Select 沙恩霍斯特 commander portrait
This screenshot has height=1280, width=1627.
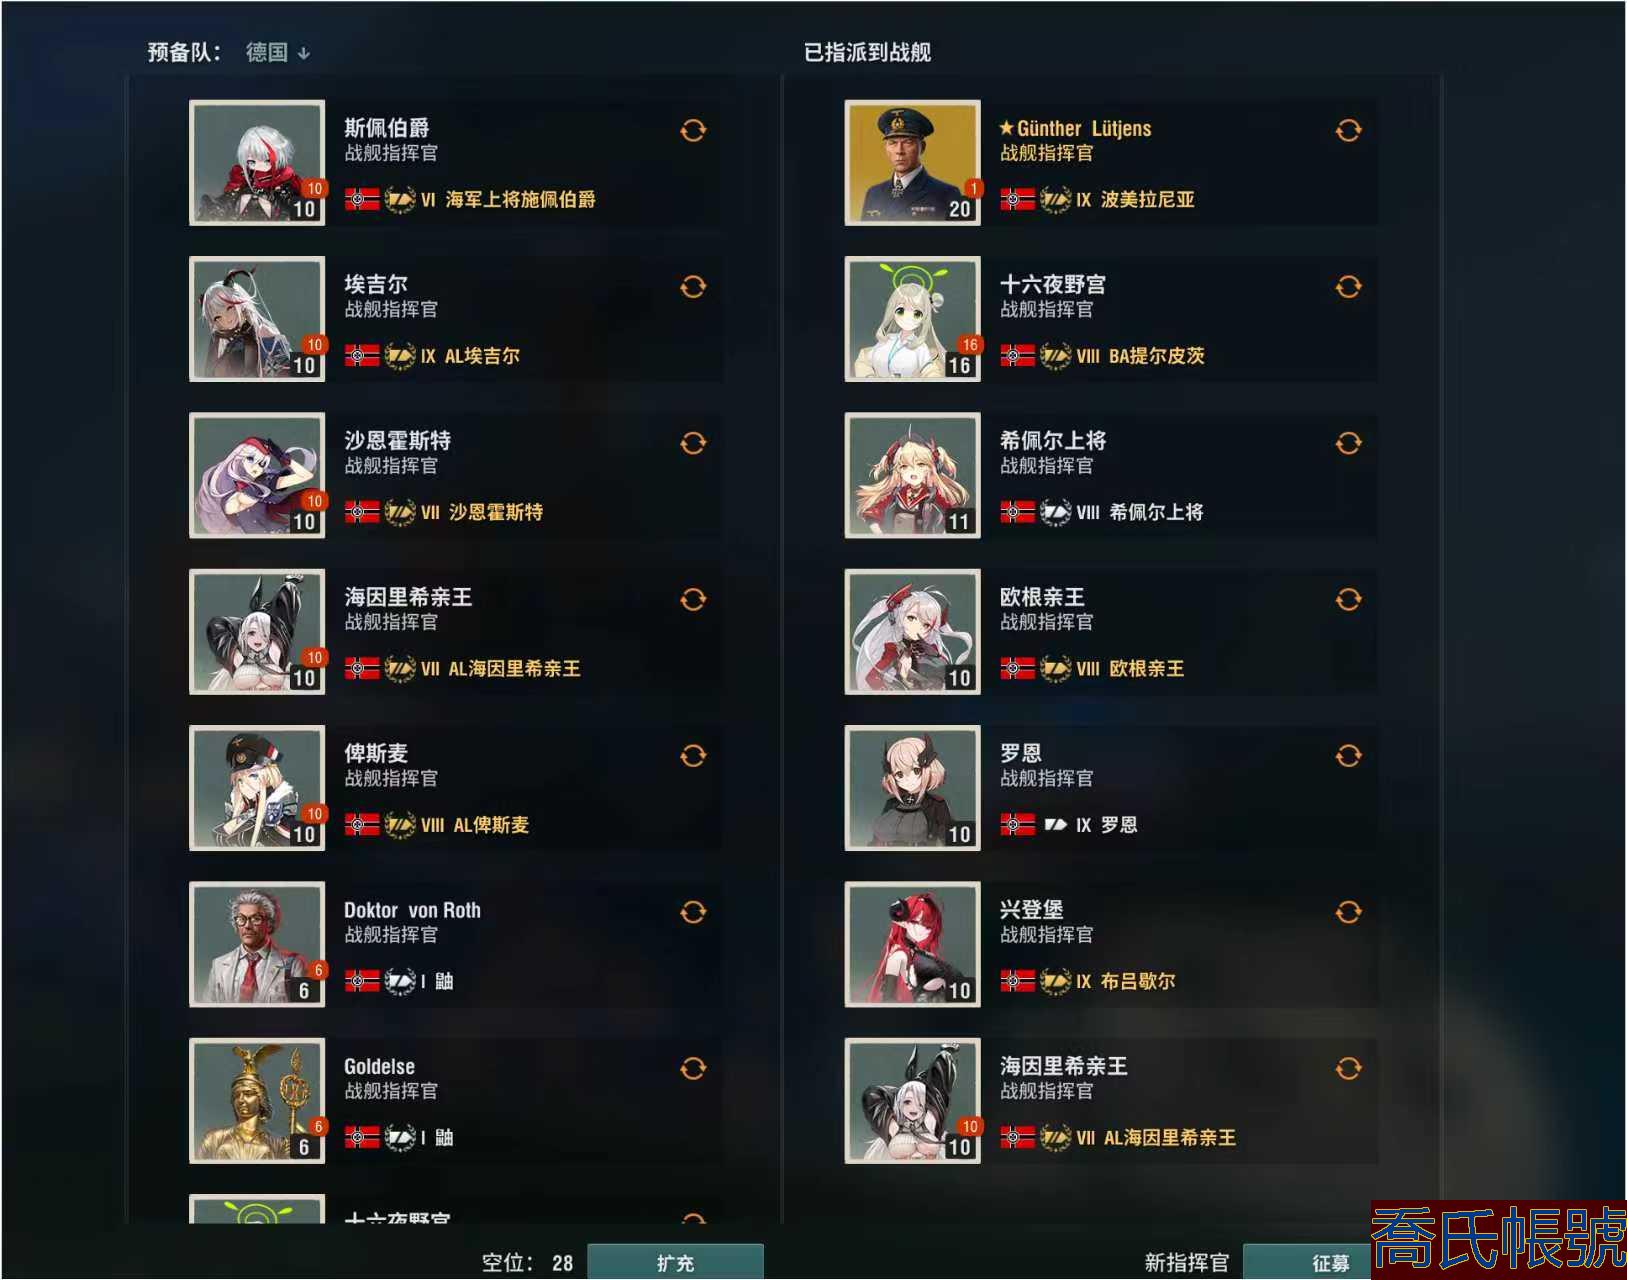[x=257, y=475]
